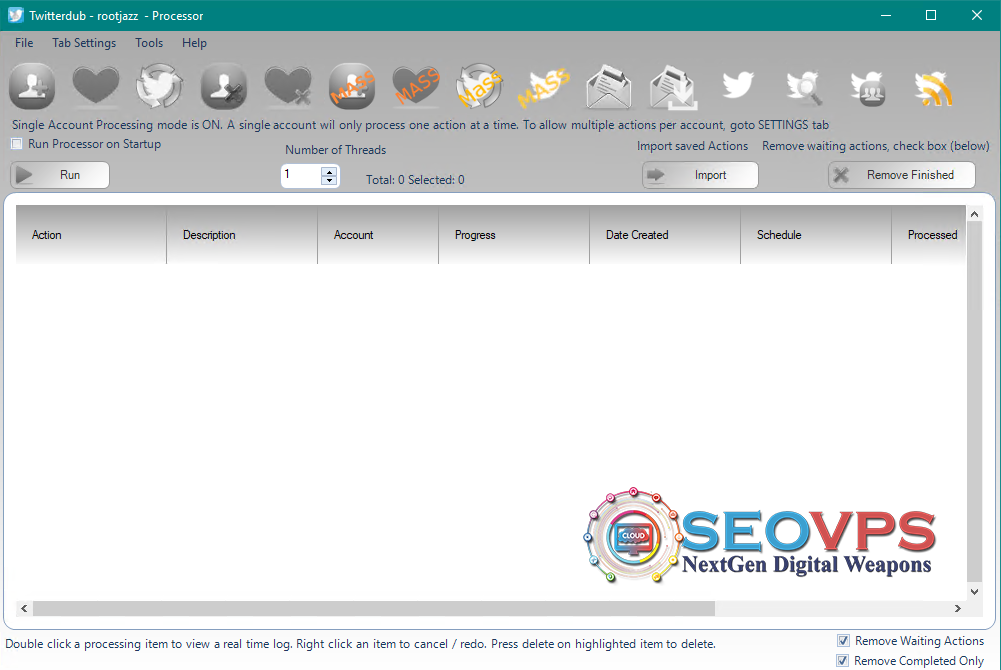Click the vertical scrollbar up arrow
The height and width of the screenshot is (670, 1001).
974,214
